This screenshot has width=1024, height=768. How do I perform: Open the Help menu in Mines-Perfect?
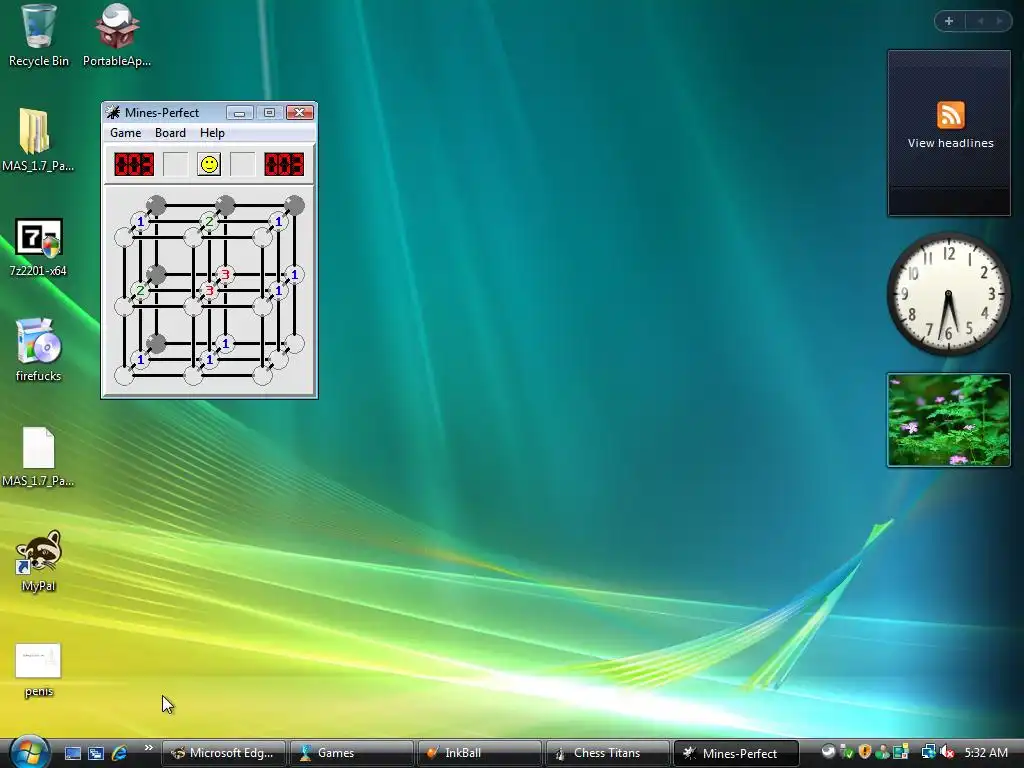212,133
